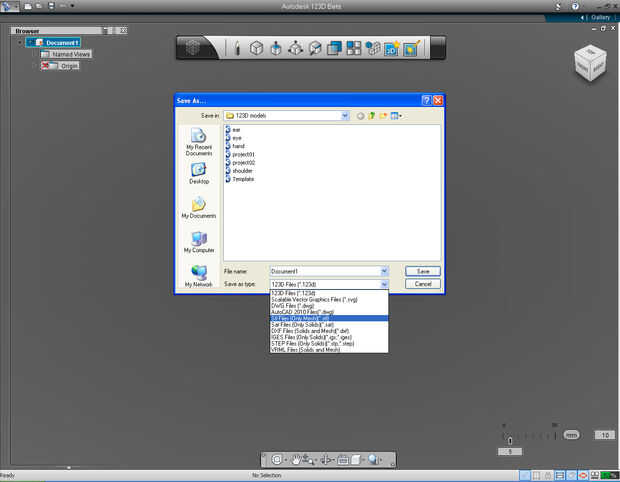The width and height of the screenshot is (620, 482).
Task: Go back using the Save As dialog's back arrow
Action: coord(360,116)
